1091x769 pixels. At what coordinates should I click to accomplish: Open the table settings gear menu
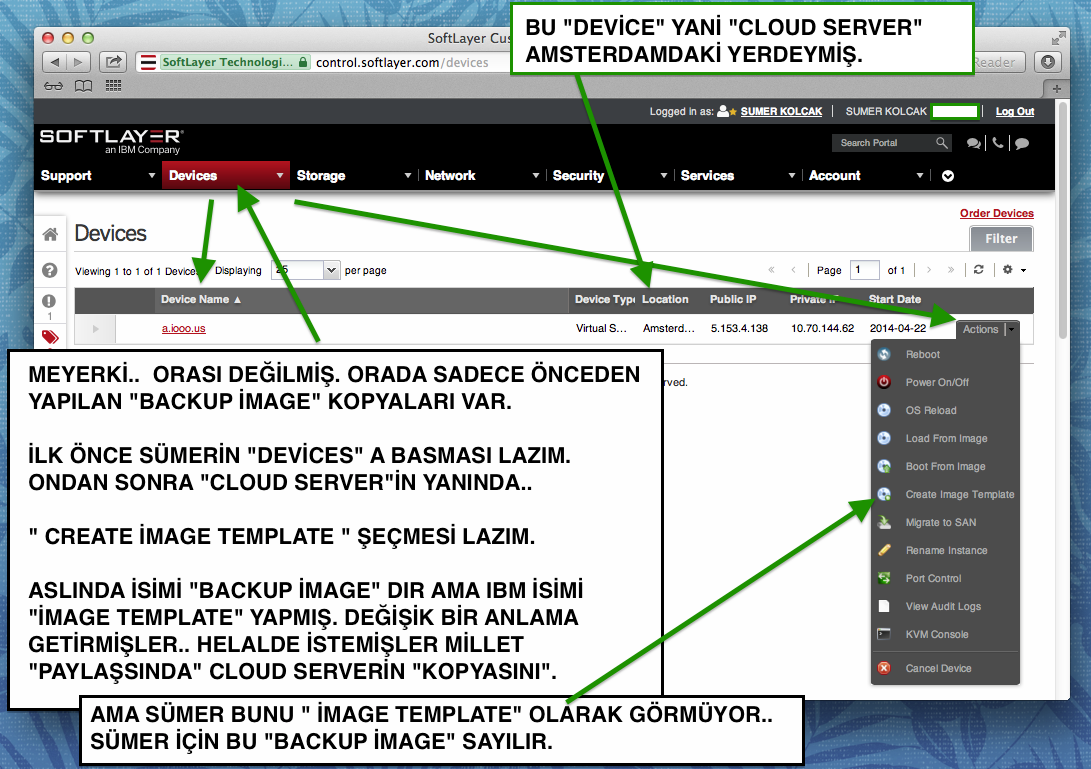coord(1014,270)
